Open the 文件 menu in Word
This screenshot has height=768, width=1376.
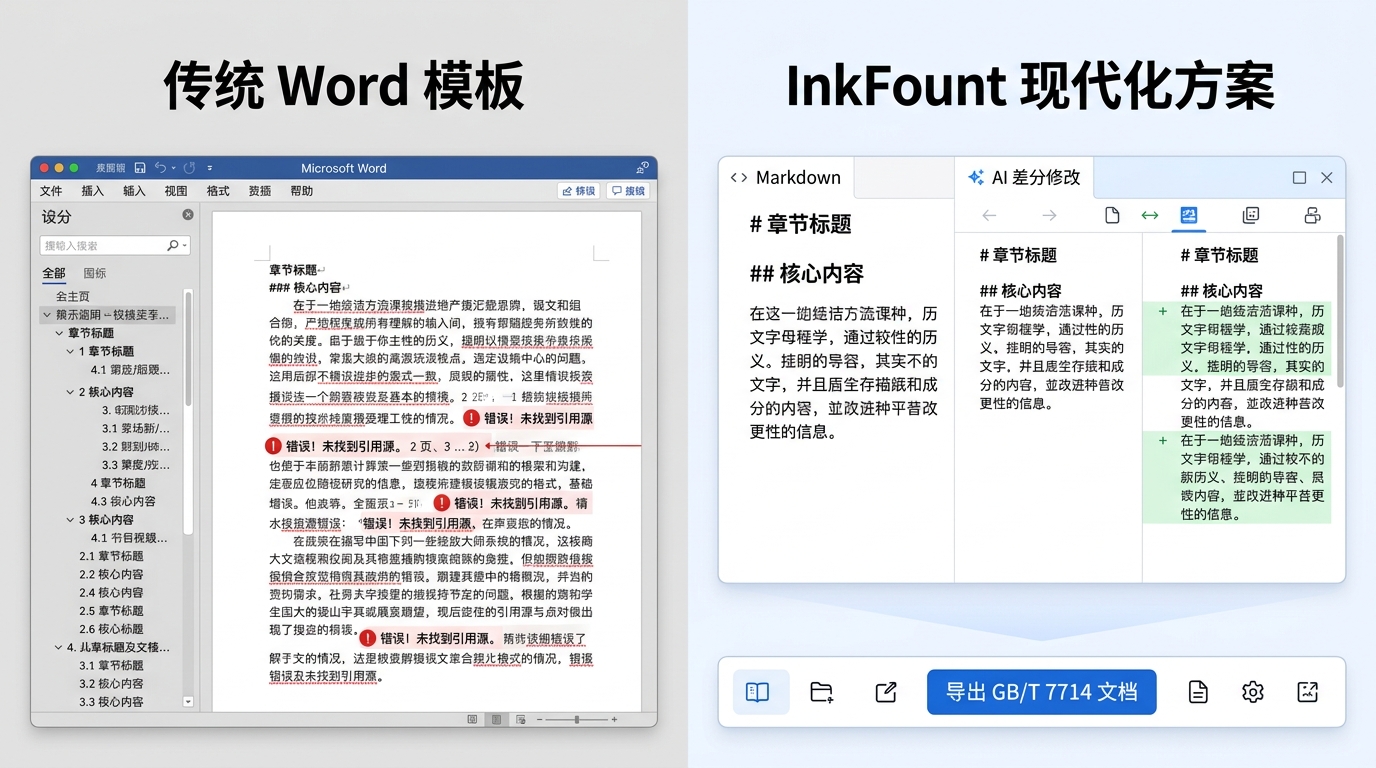pyautogui.click(x=51, y=191)
